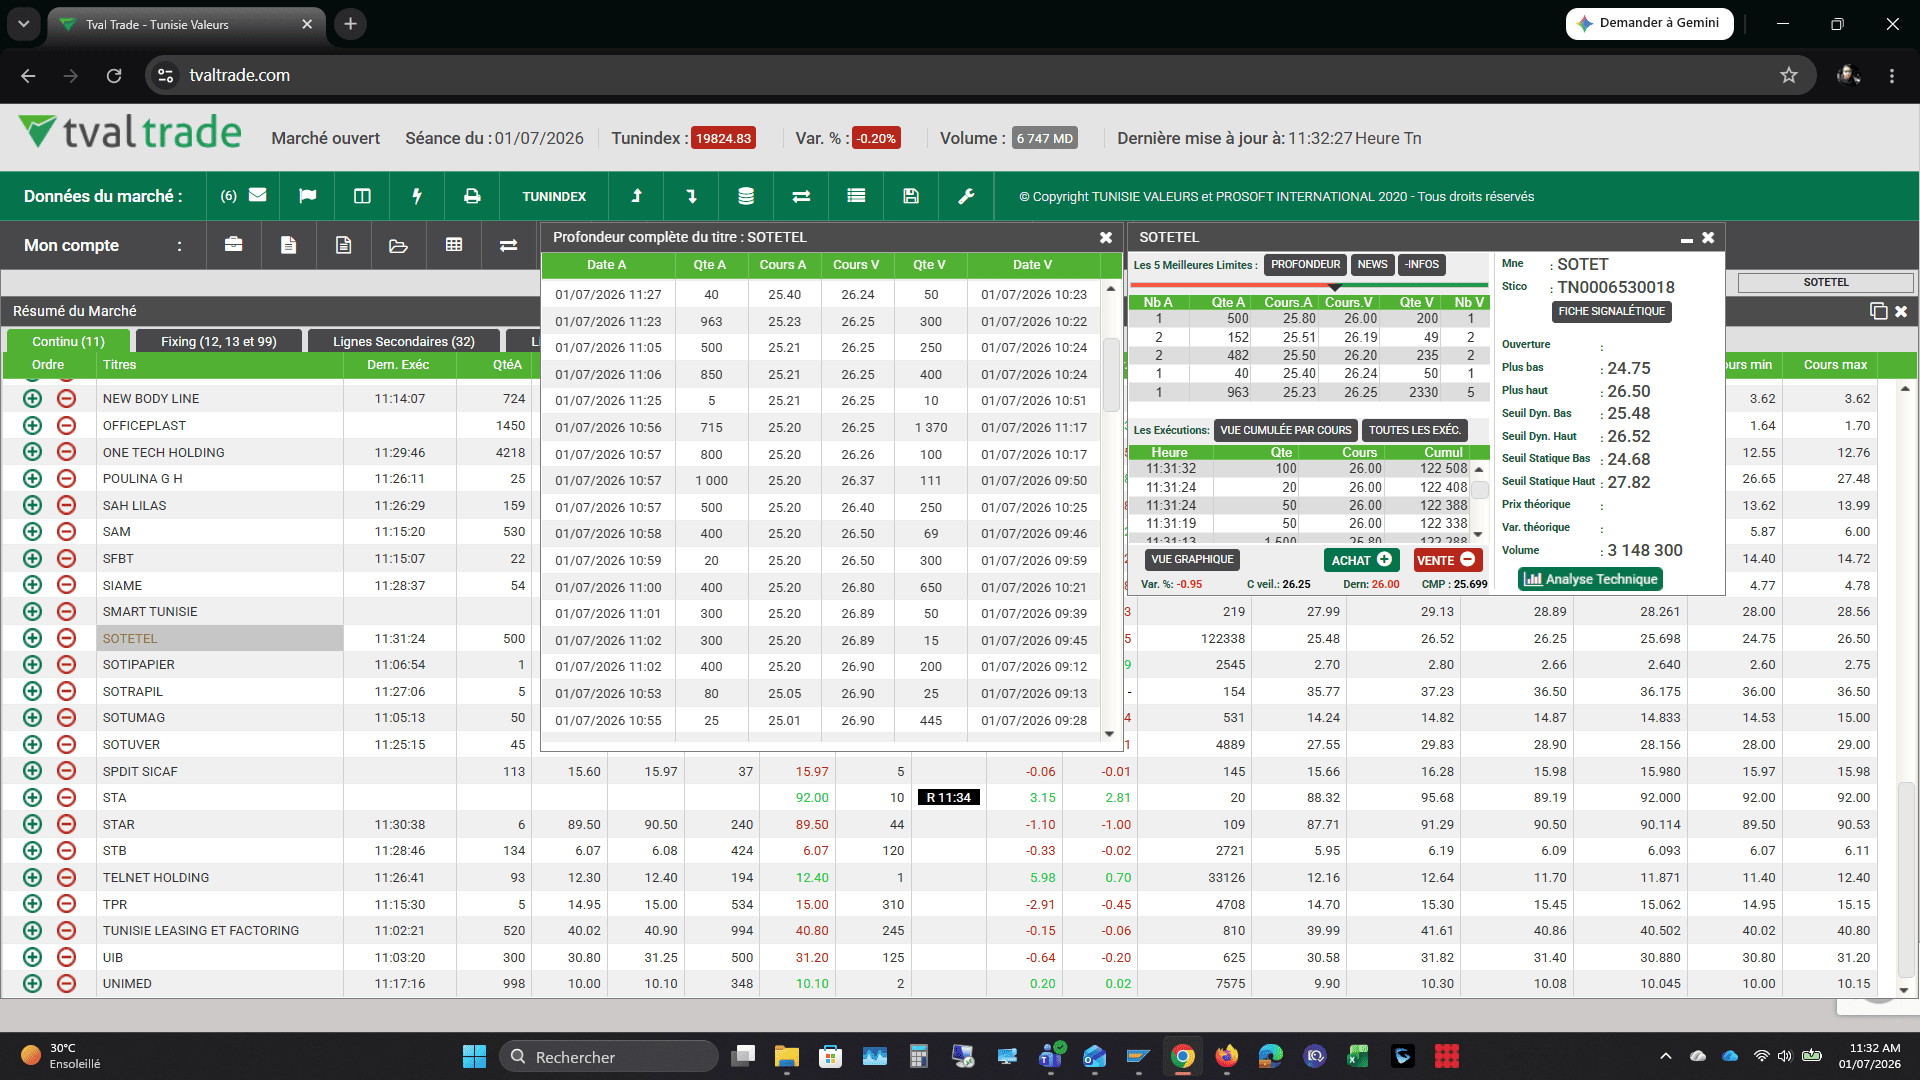Image resolution: width=1920 pixels, height=1080 pixels.
Task: Click the red minus icon for UNIMED
Action: [x=66, y=984]
